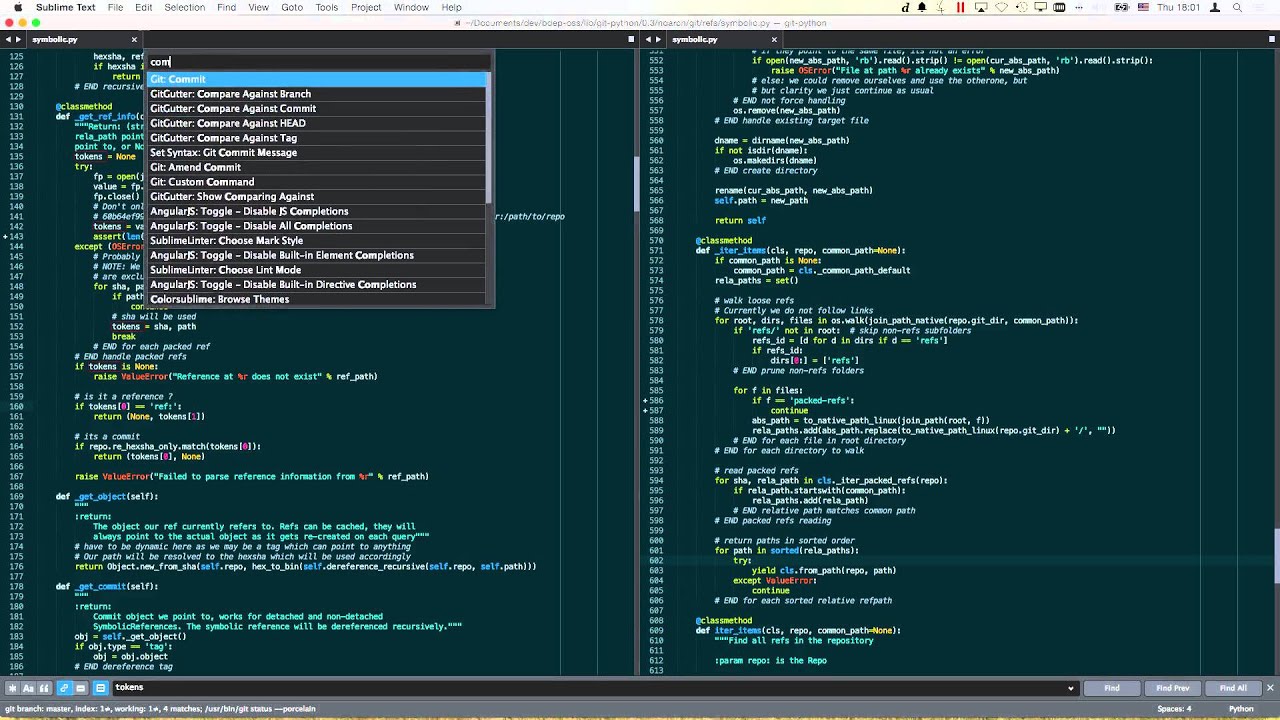Select 'AngularJS: Toggle – Disable Built-in Directive Completions'
Image resolution: width=1280 pixels, height=720 pixels.
pos(317,285)
